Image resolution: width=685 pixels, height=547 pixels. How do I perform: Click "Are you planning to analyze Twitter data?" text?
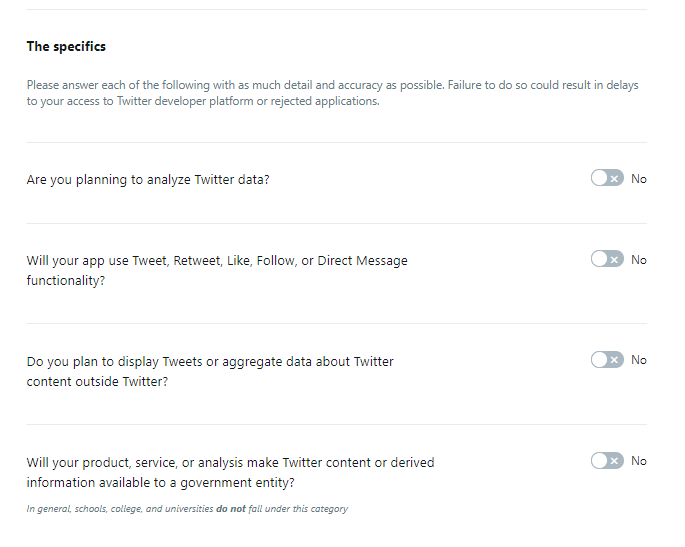tap(148, 180)
